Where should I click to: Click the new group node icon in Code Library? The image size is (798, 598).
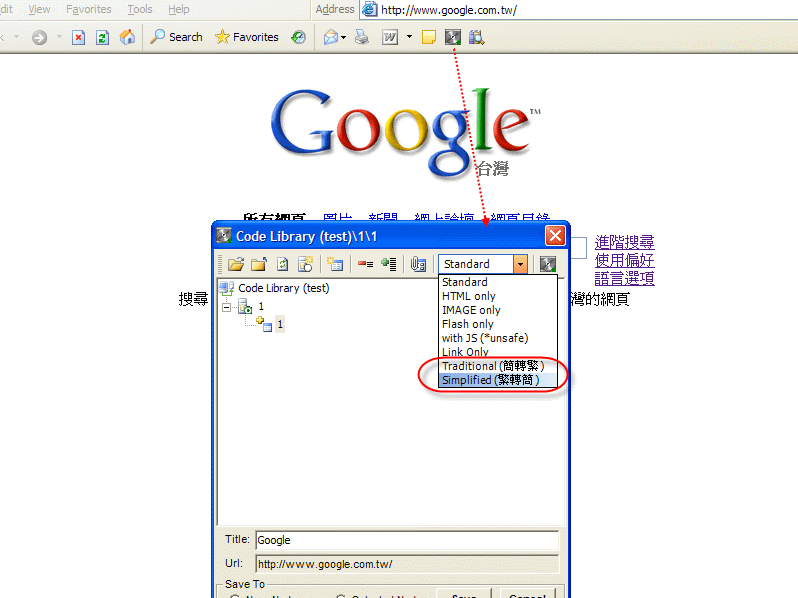tap(305, 264)
